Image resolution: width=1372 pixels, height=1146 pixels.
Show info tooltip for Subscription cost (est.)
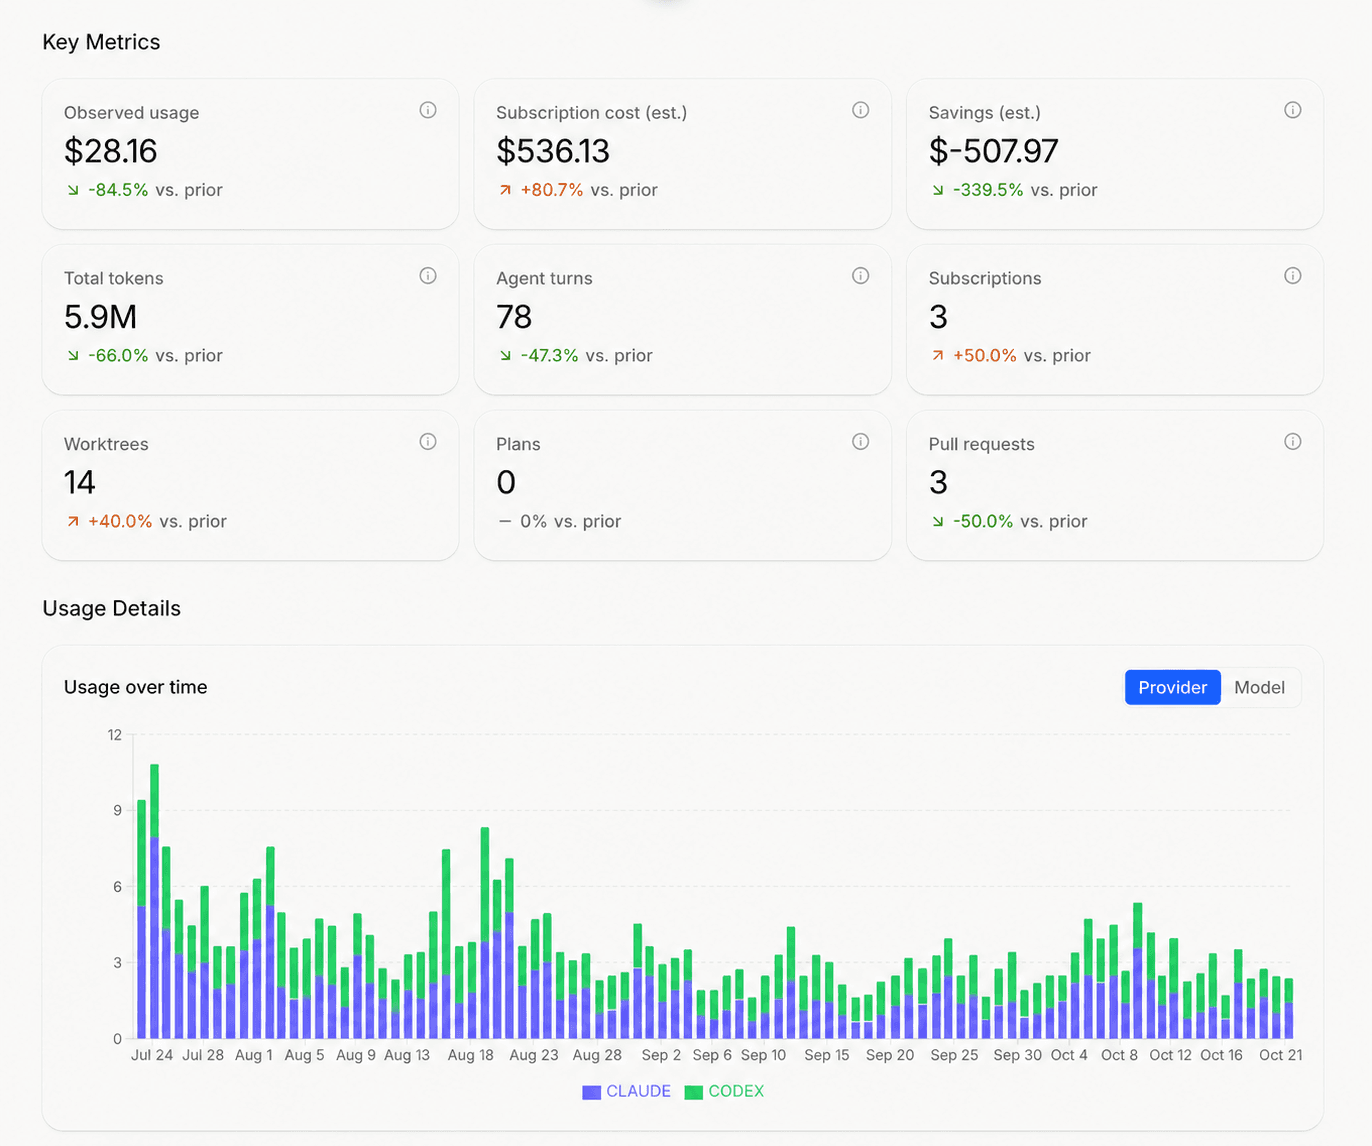tap(860, 110)
